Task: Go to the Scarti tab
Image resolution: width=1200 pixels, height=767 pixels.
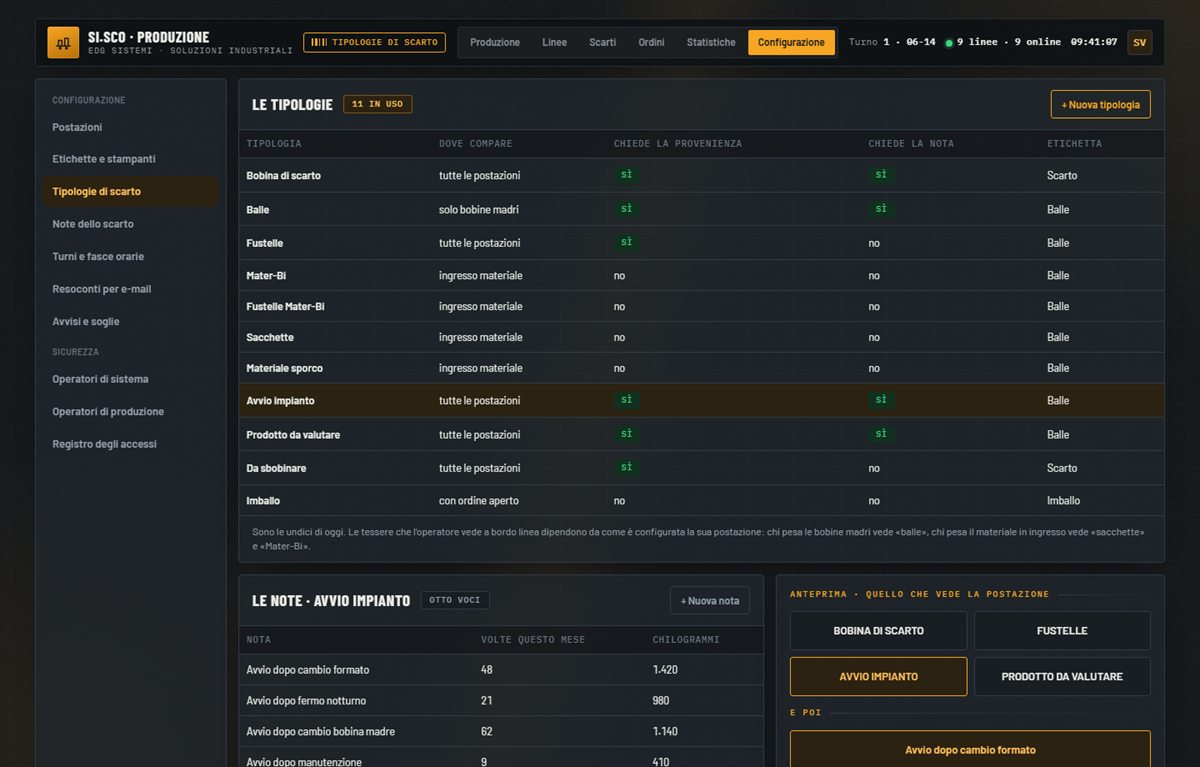Action: pos(602,42)
